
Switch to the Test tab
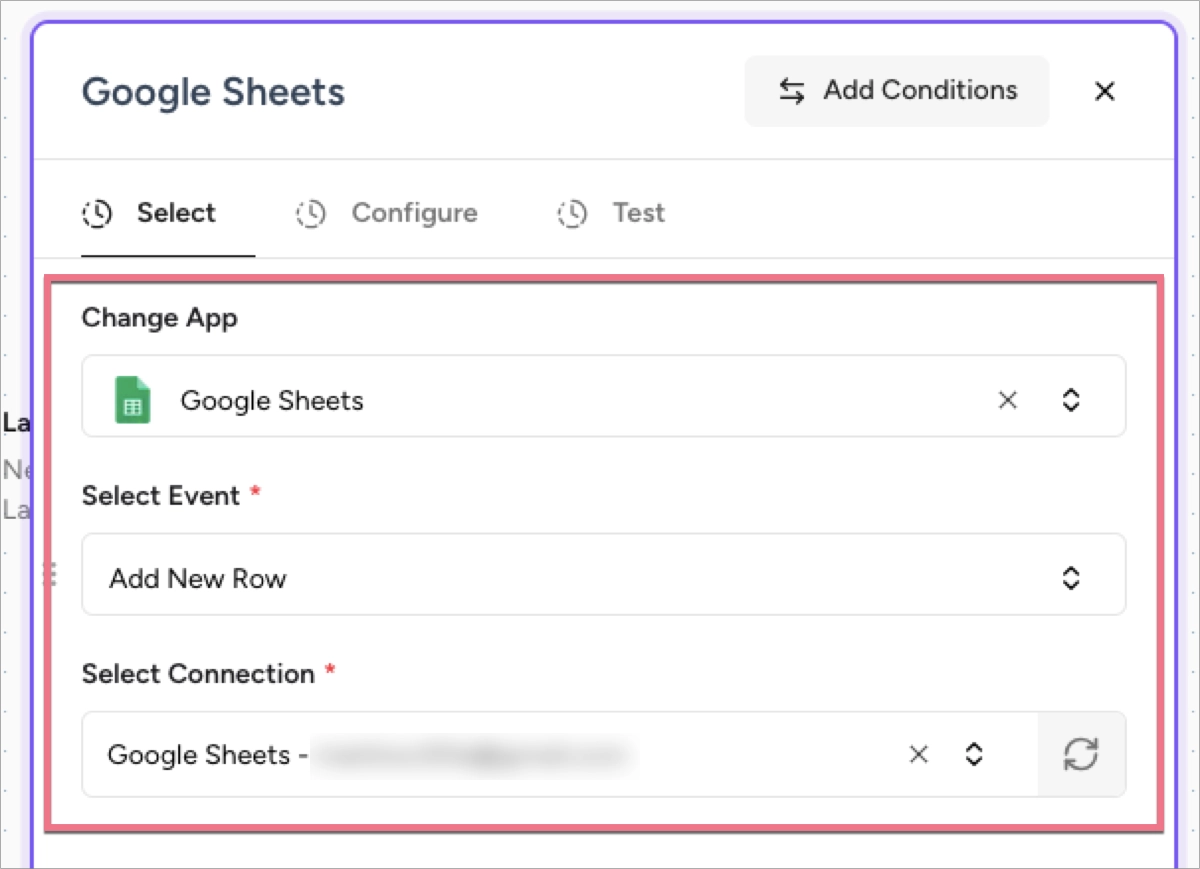(638, 213)
